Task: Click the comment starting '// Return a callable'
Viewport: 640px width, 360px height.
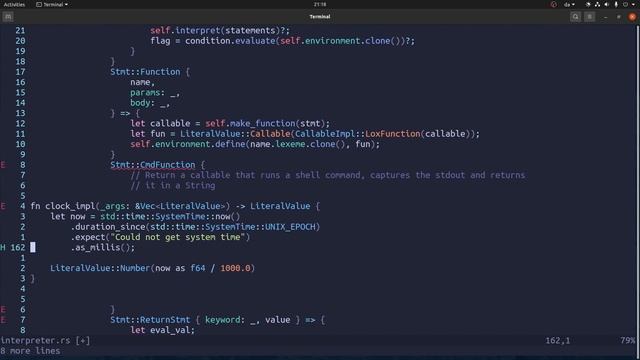Action: click(328, 175)
